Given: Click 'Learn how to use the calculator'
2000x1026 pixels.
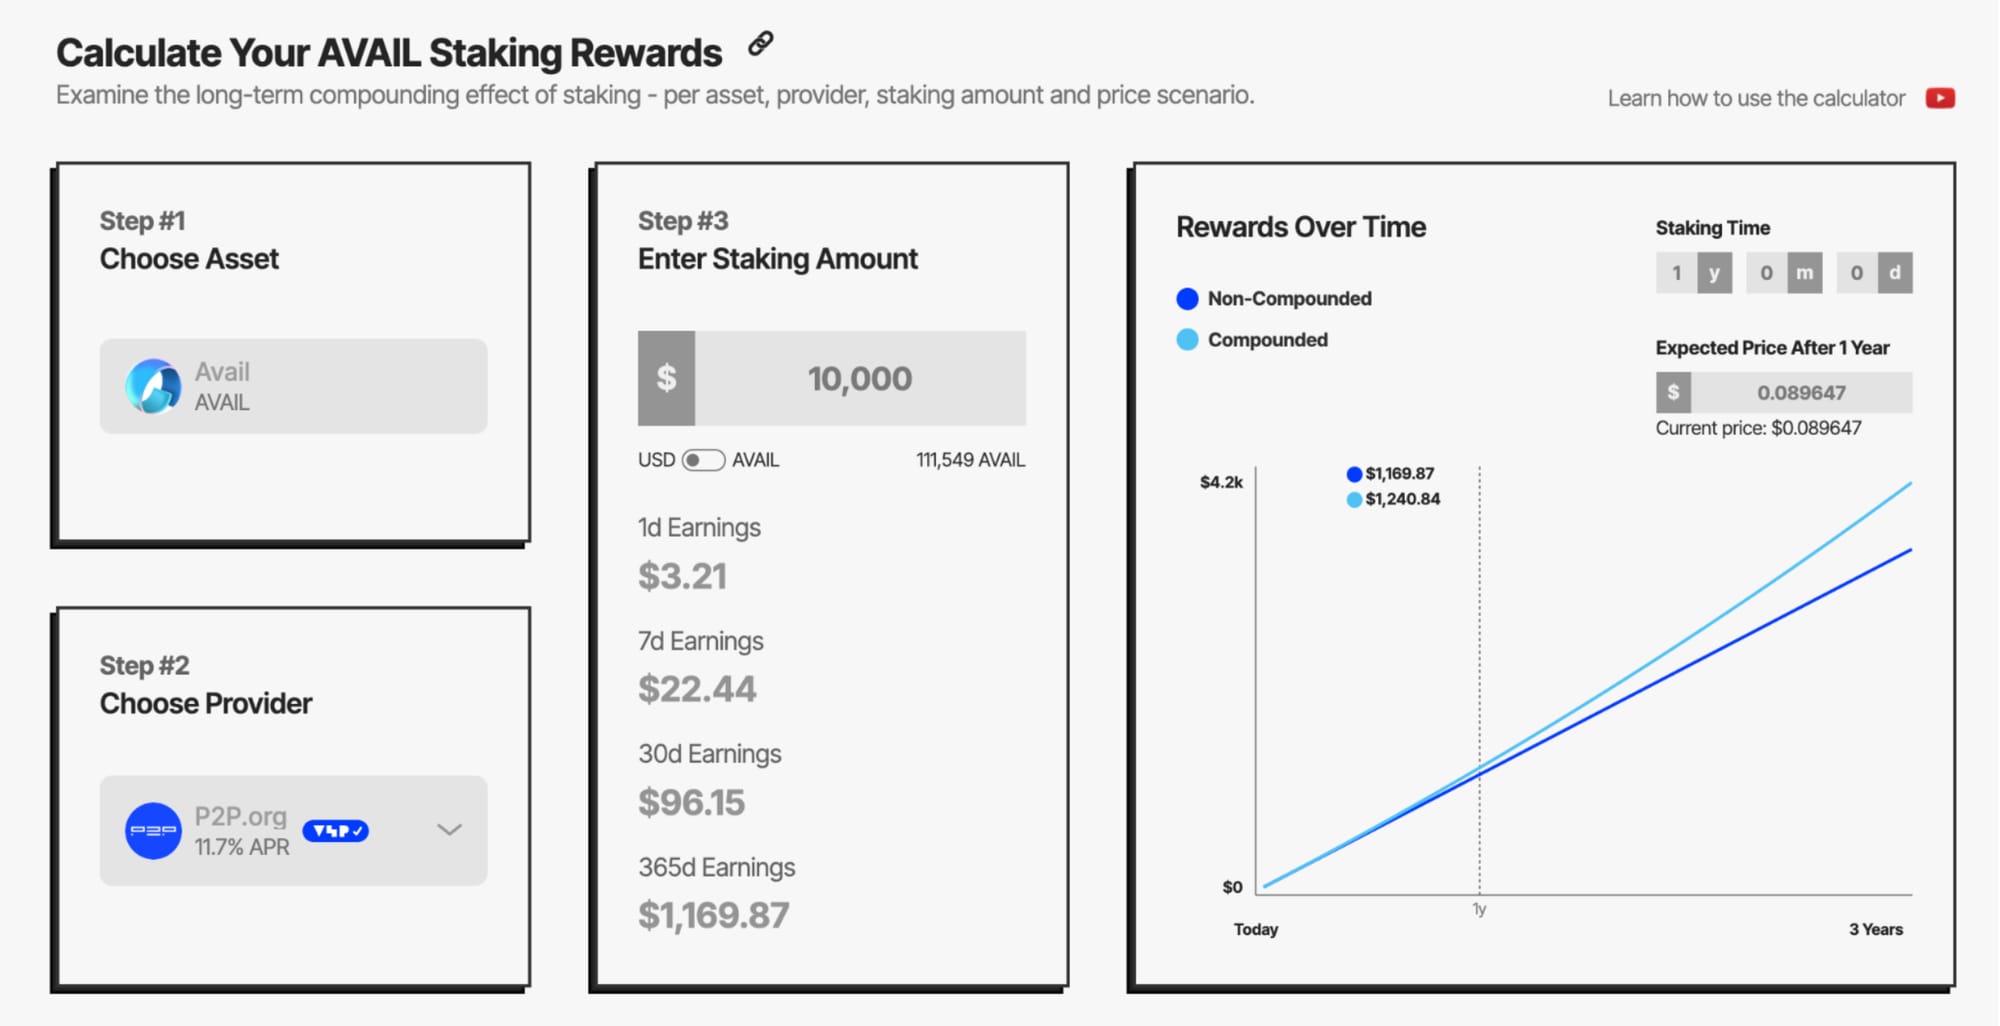Looking at the screenshot, I should (x=1756, y=98).
